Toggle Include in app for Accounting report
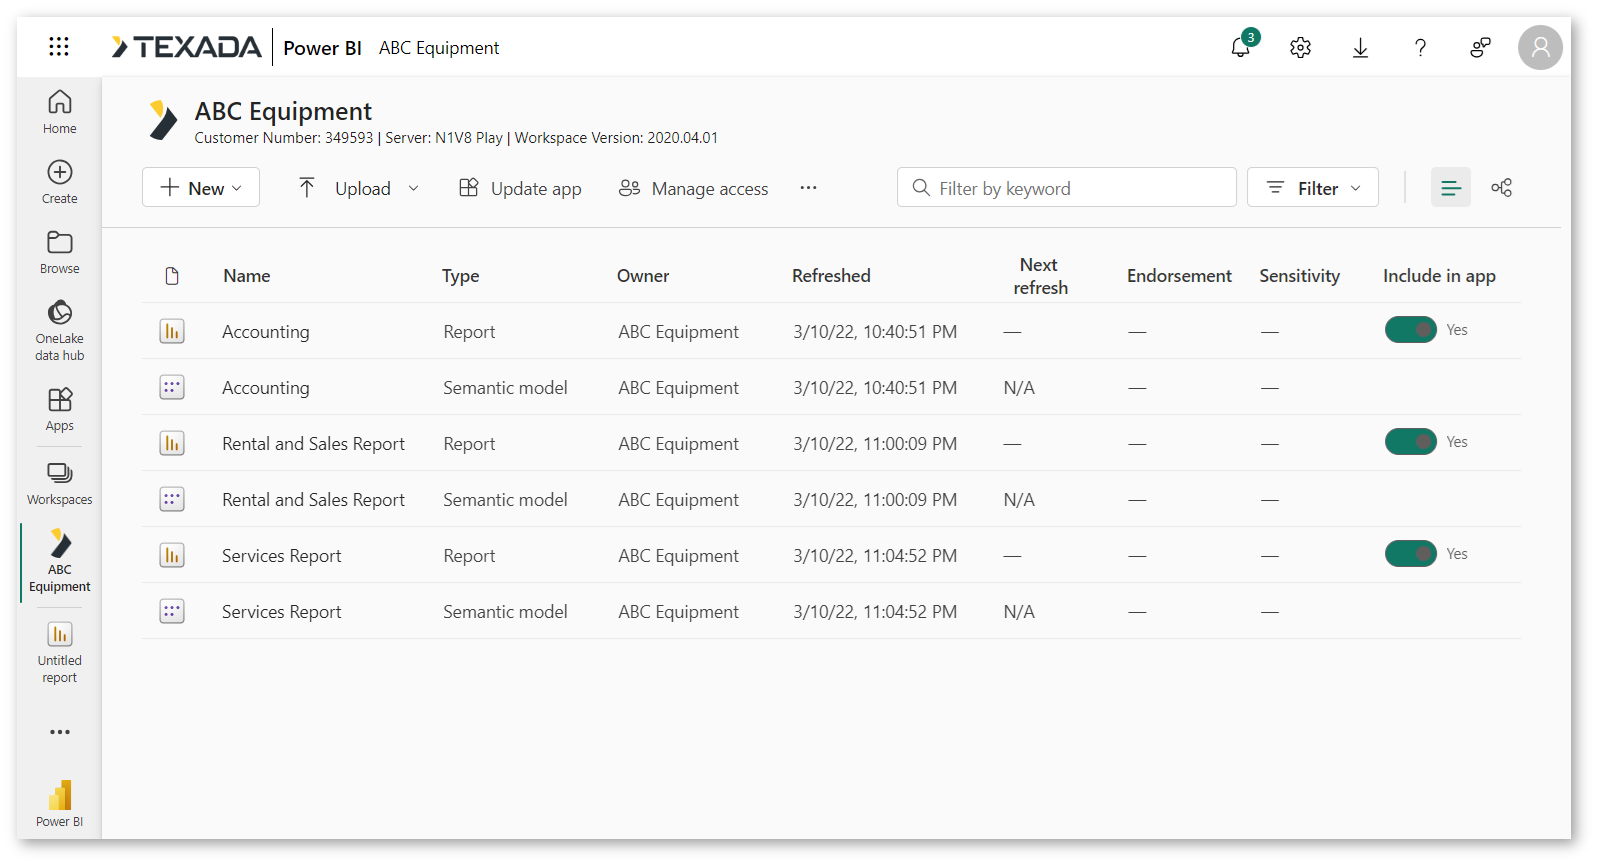 point(1411,330)
